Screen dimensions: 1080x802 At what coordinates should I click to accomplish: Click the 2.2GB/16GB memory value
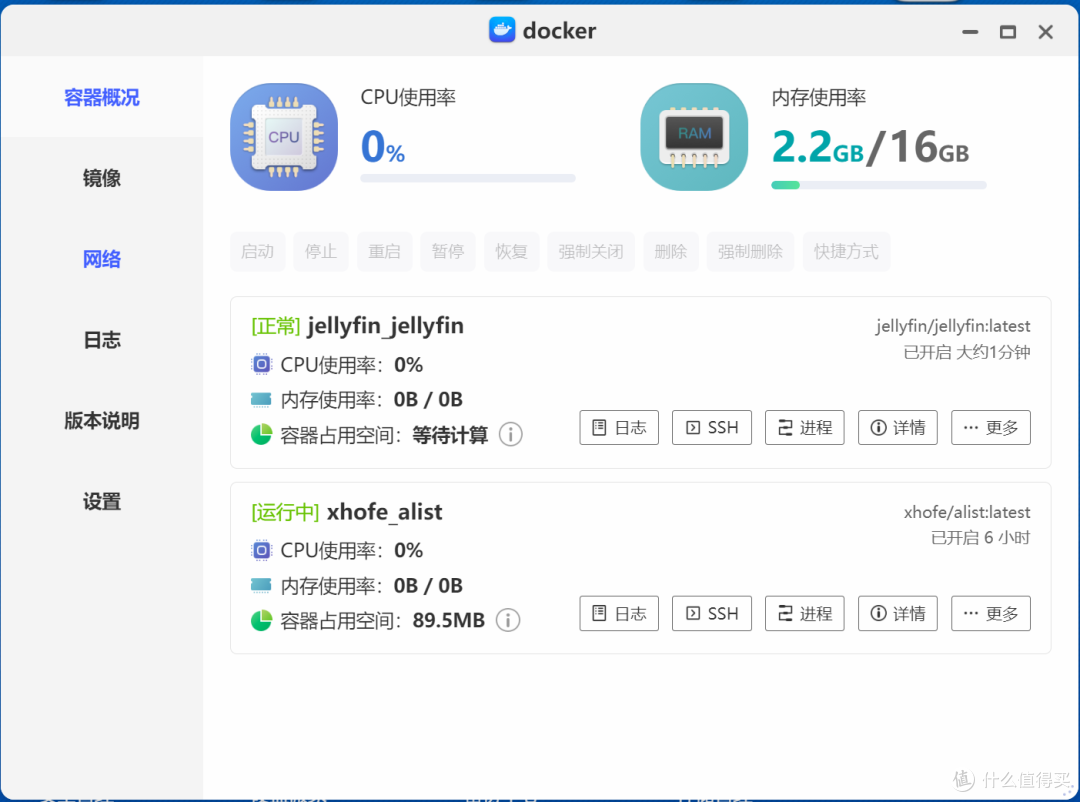click(x=871, y=147)
